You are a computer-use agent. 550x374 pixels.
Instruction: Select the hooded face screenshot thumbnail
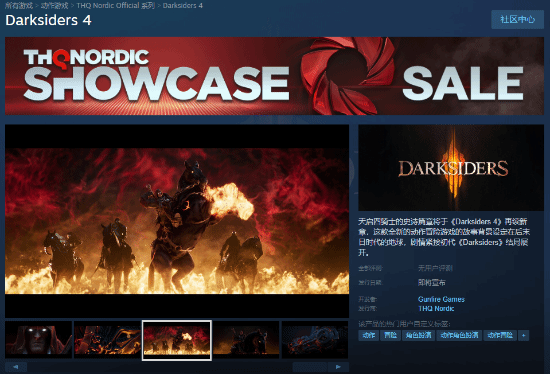(x=39, y=340)
